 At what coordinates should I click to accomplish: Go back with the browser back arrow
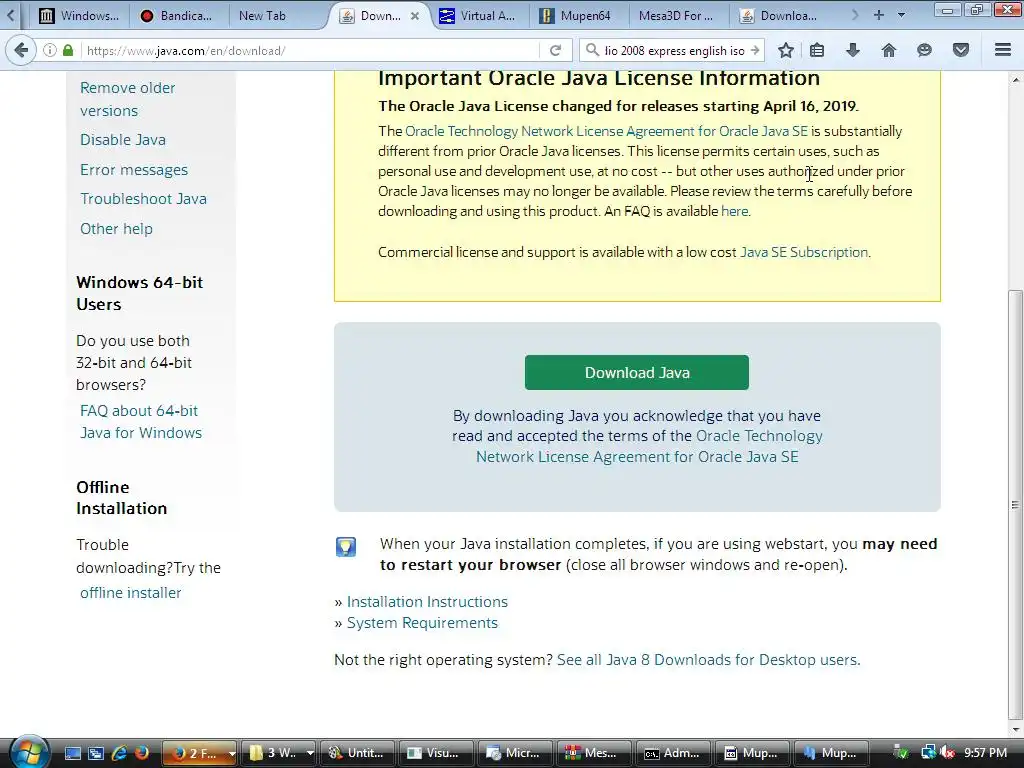pos(21,50)
